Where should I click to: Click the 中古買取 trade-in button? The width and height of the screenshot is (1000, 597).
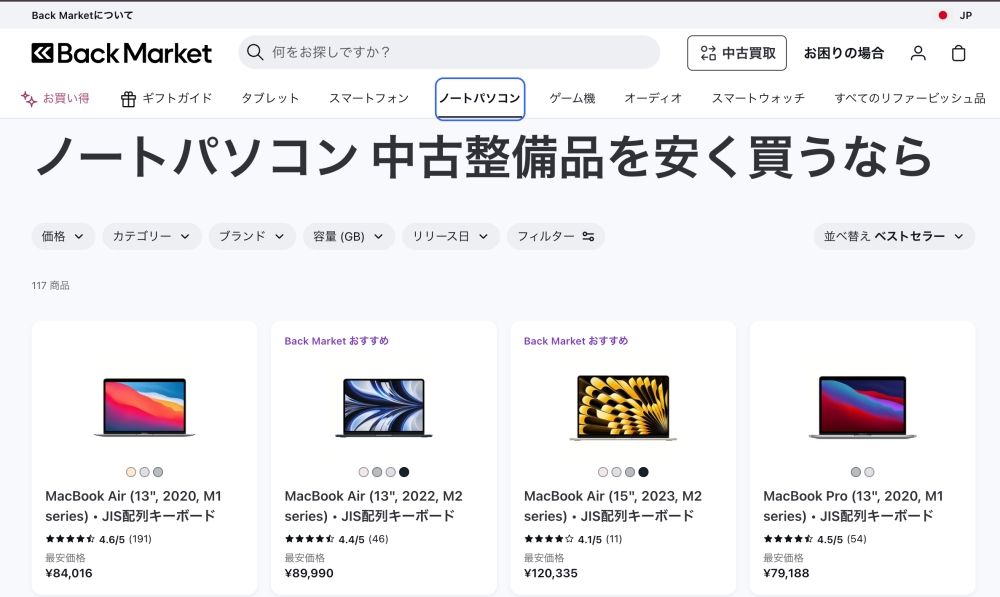pos(737,53)
